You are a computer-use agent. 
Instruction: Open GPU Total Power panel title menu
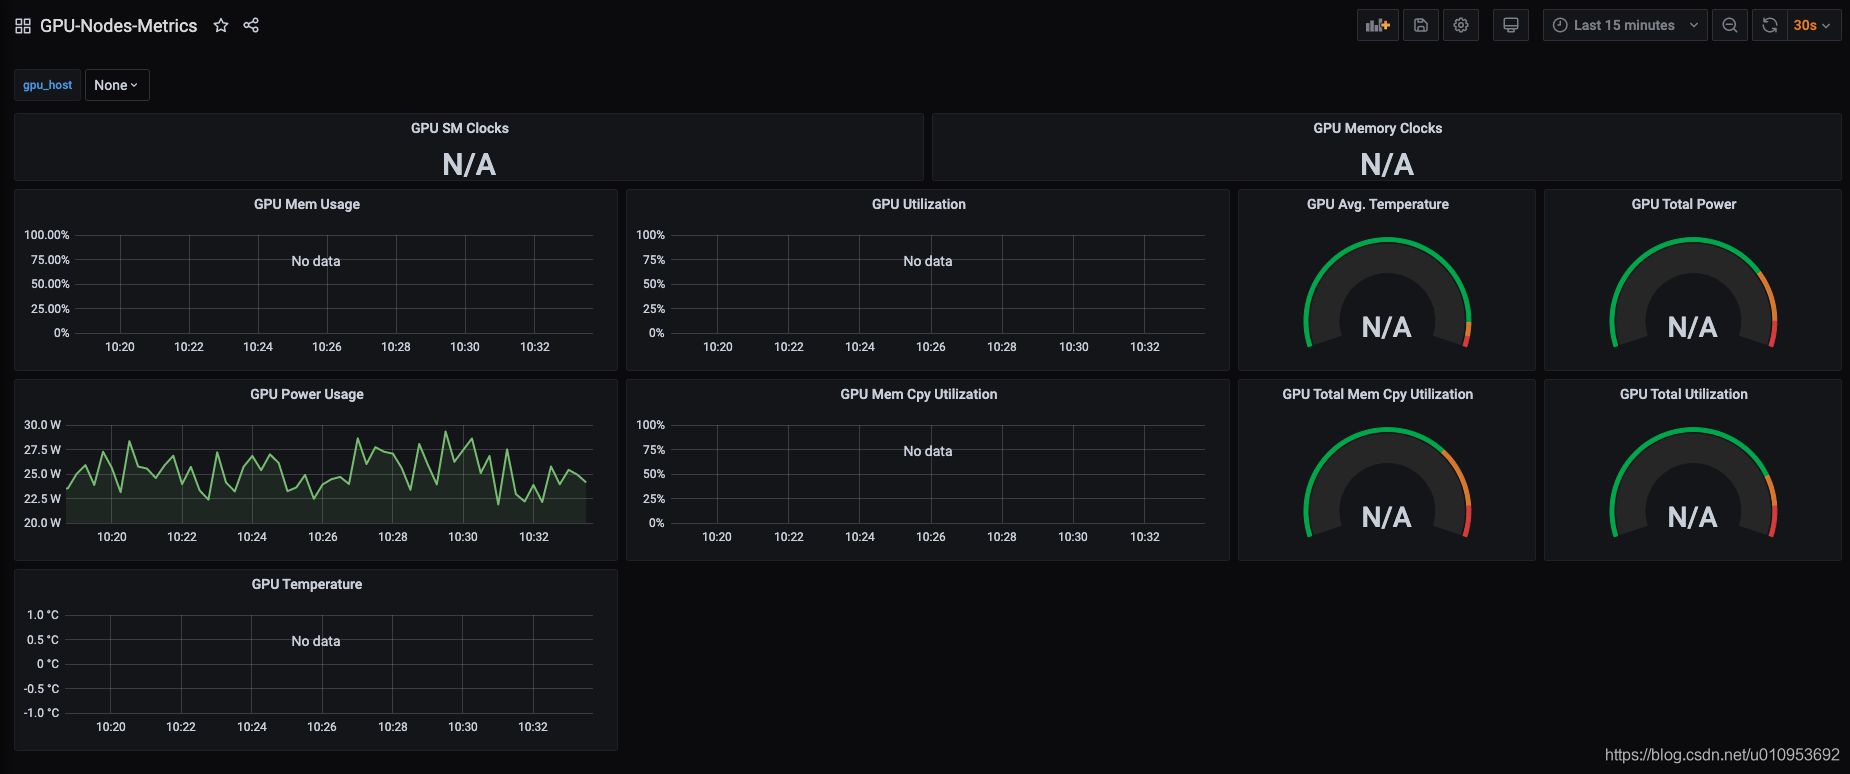tap(1684, 204)
